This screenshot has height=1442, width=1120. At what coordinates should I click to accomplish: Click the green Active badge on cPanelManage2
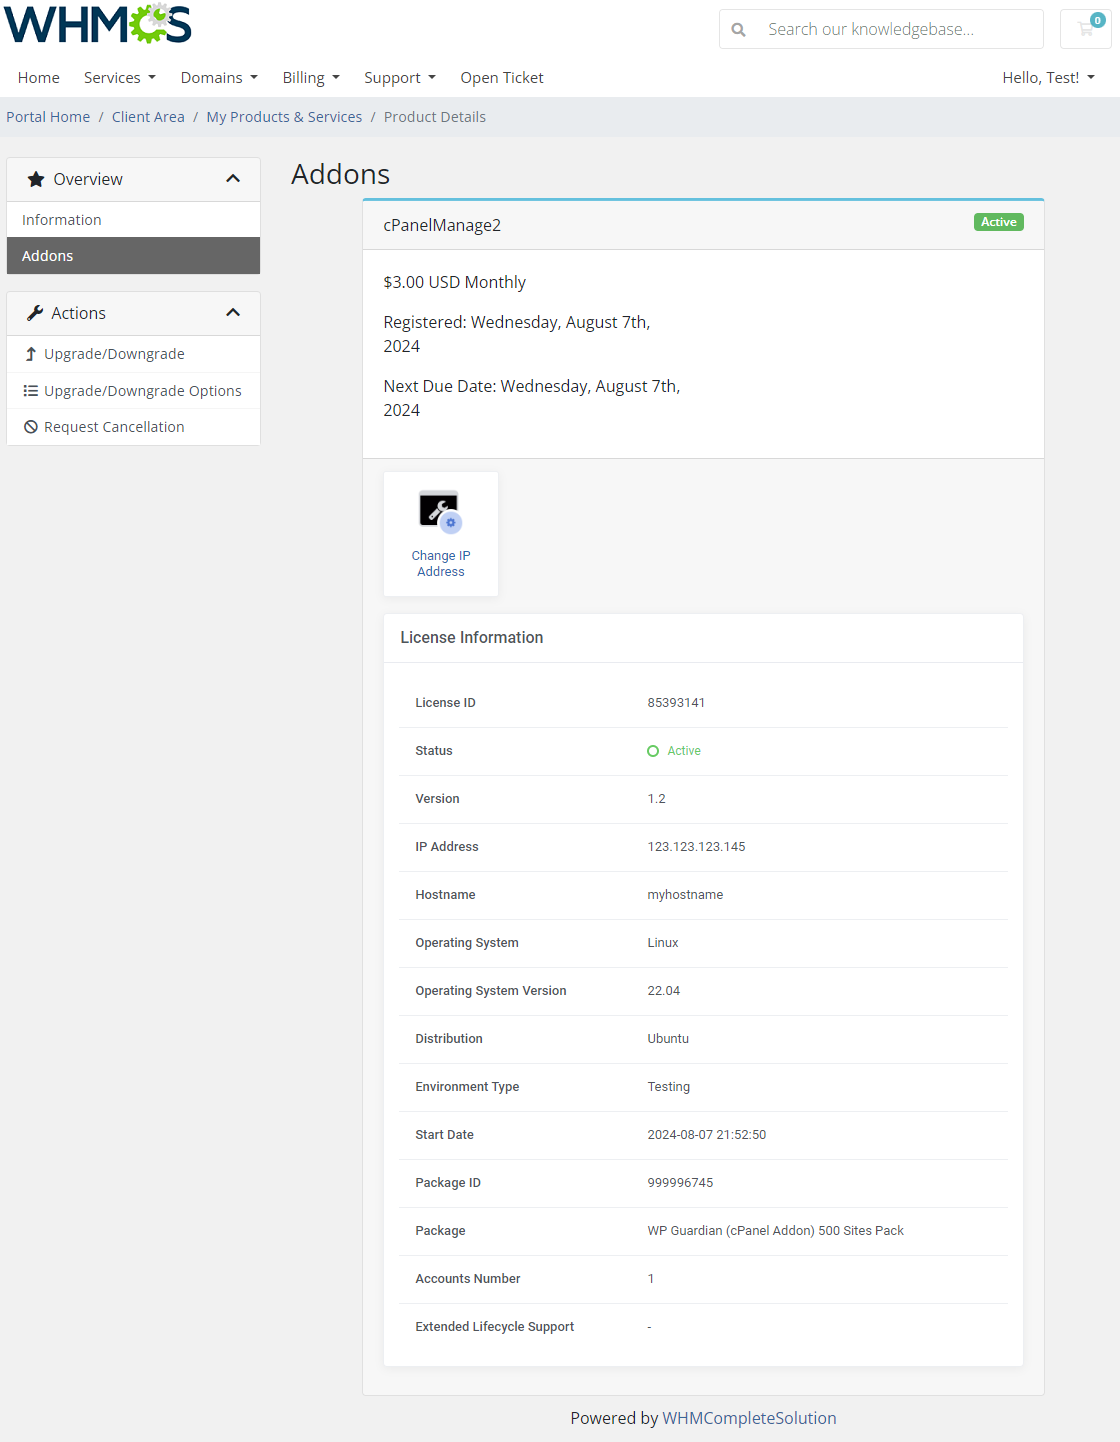coord(999,222)
